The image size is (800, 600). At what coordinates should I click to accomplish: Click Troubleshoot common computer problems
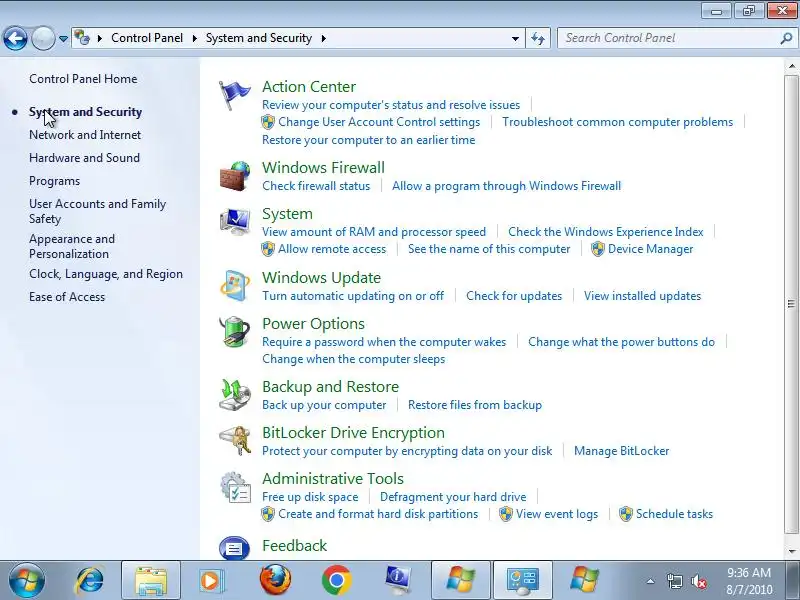tap(617, 122)
